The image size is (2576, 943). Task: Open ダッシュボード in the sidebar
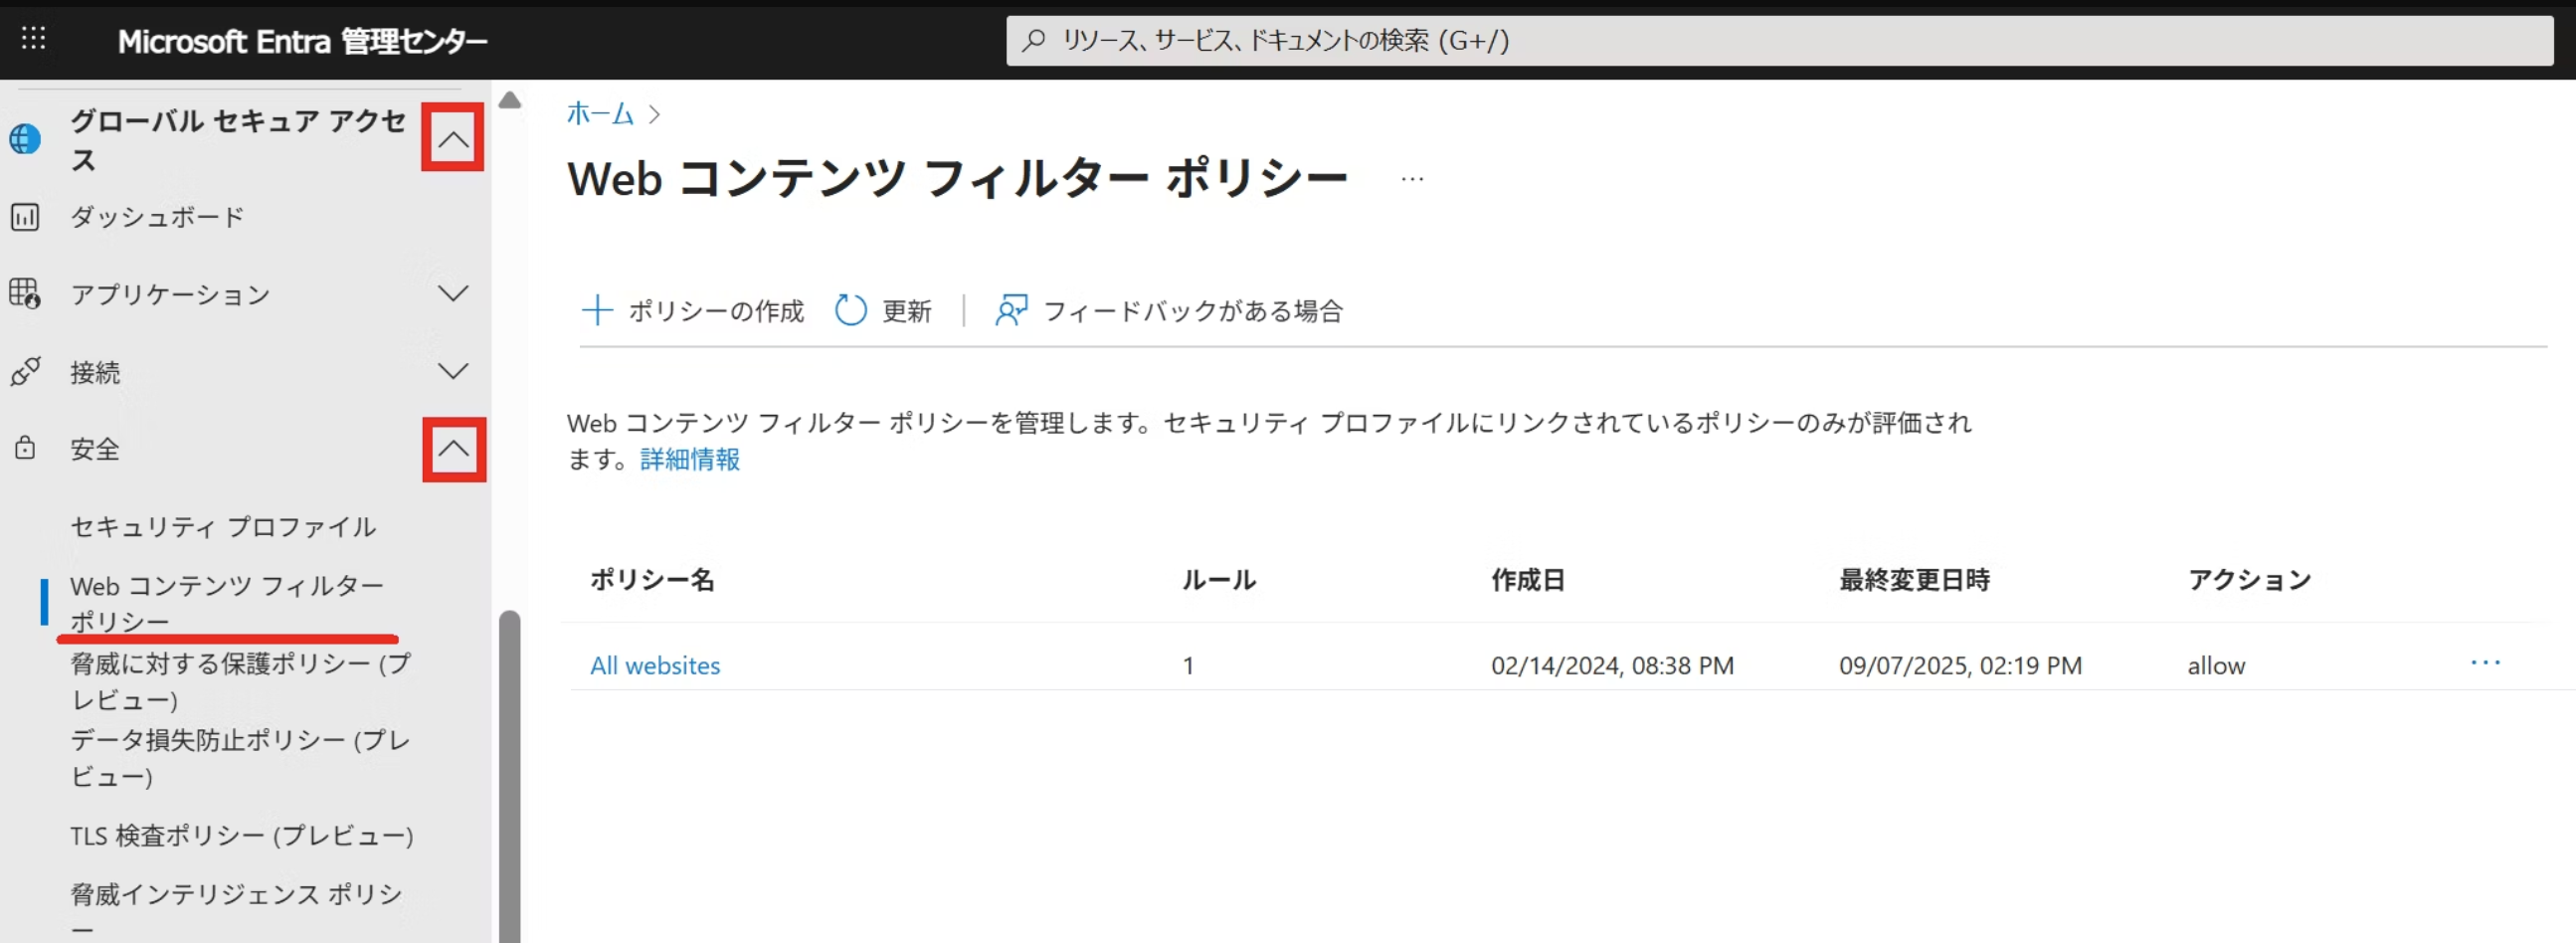coord(158,217)
